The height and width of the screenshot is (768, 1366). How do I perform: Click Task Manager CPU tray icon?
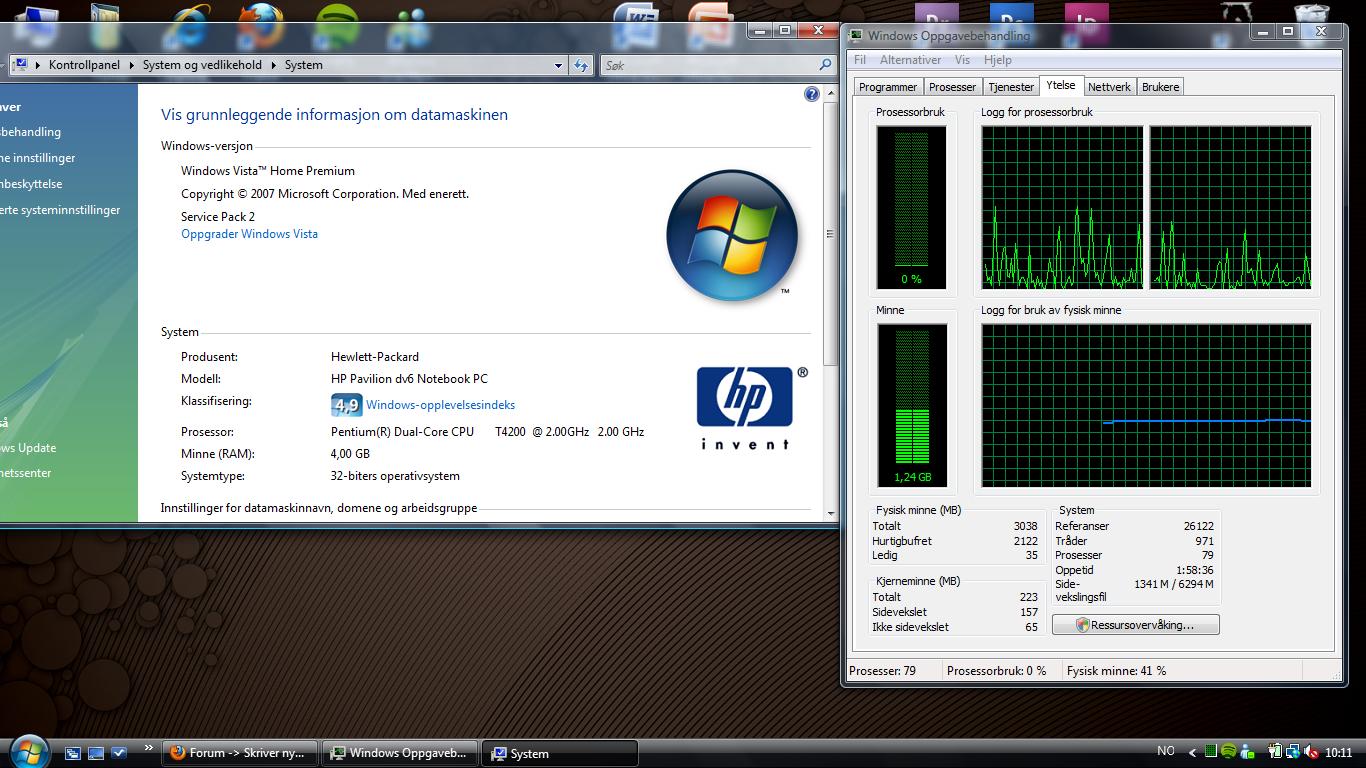pos(1211,752)
